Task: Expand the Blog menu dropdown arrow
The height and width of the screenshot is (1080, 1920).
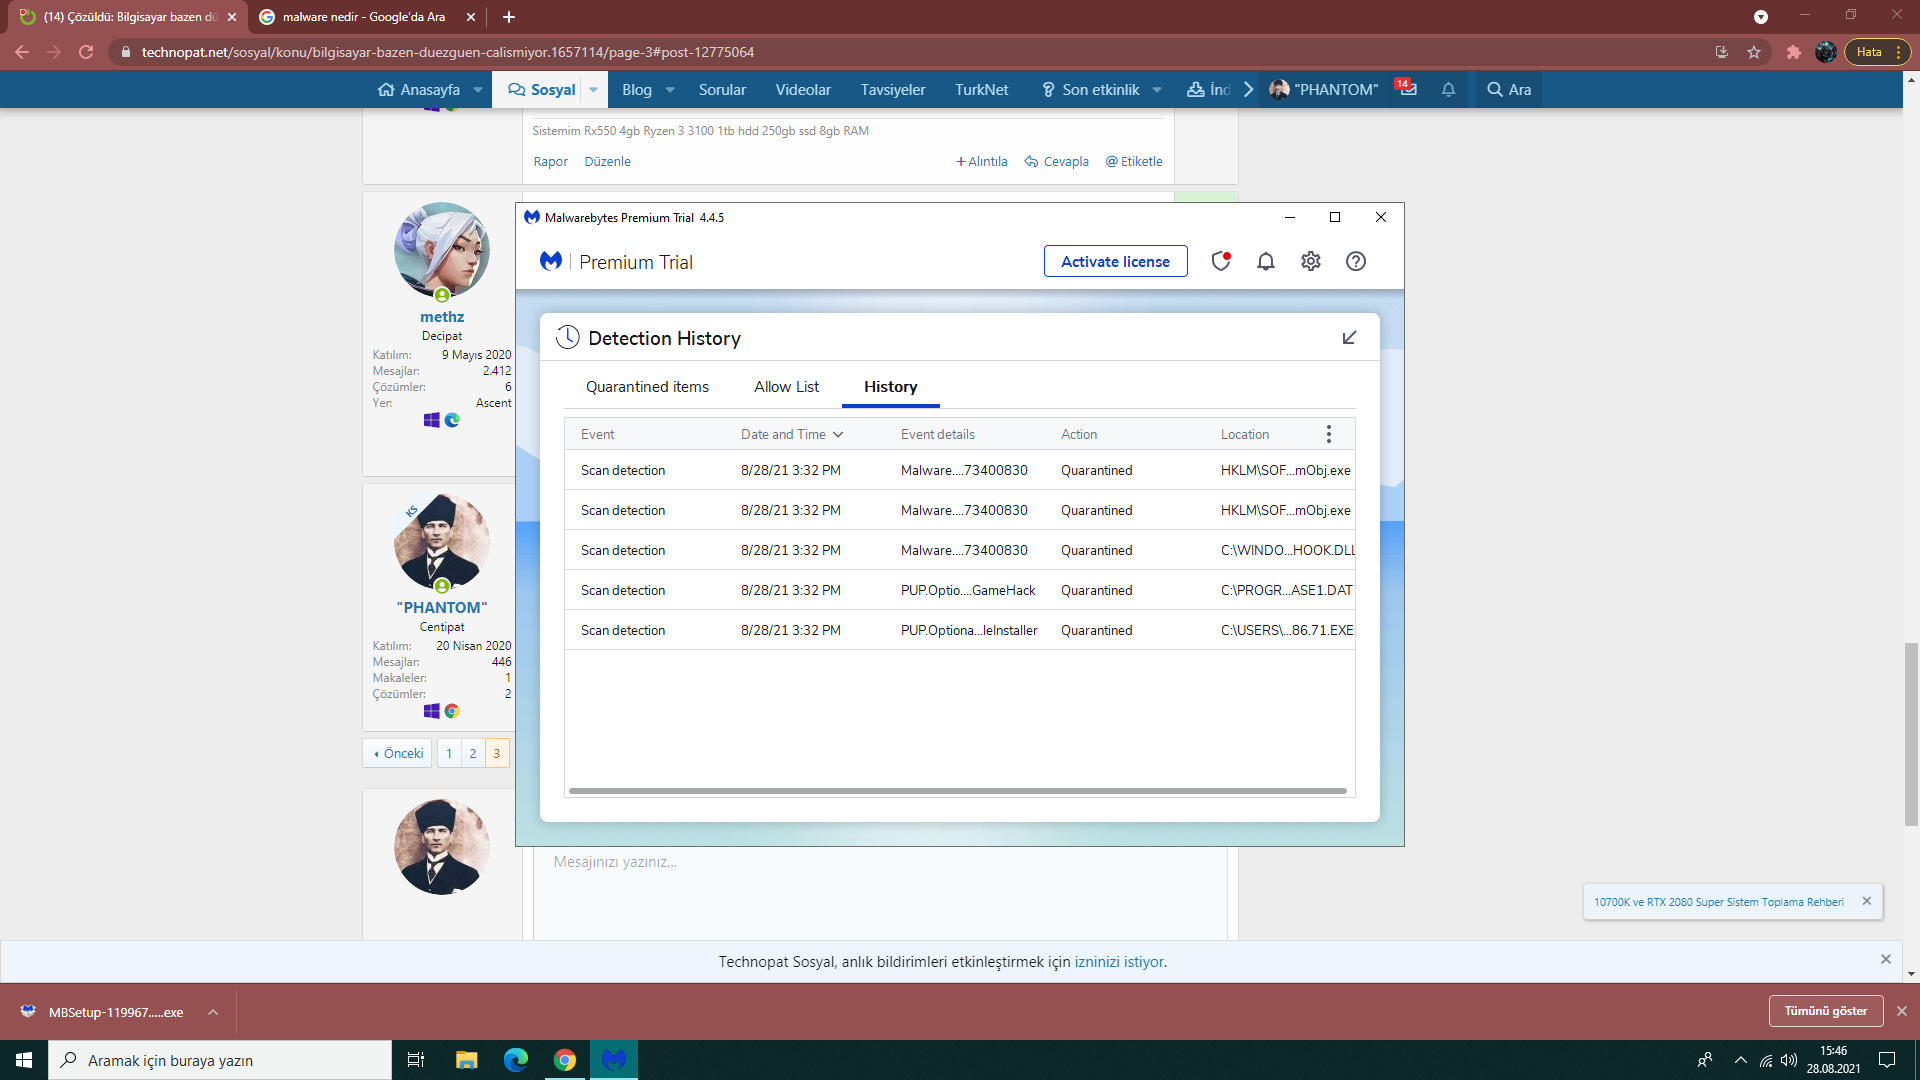Action: 670,90
